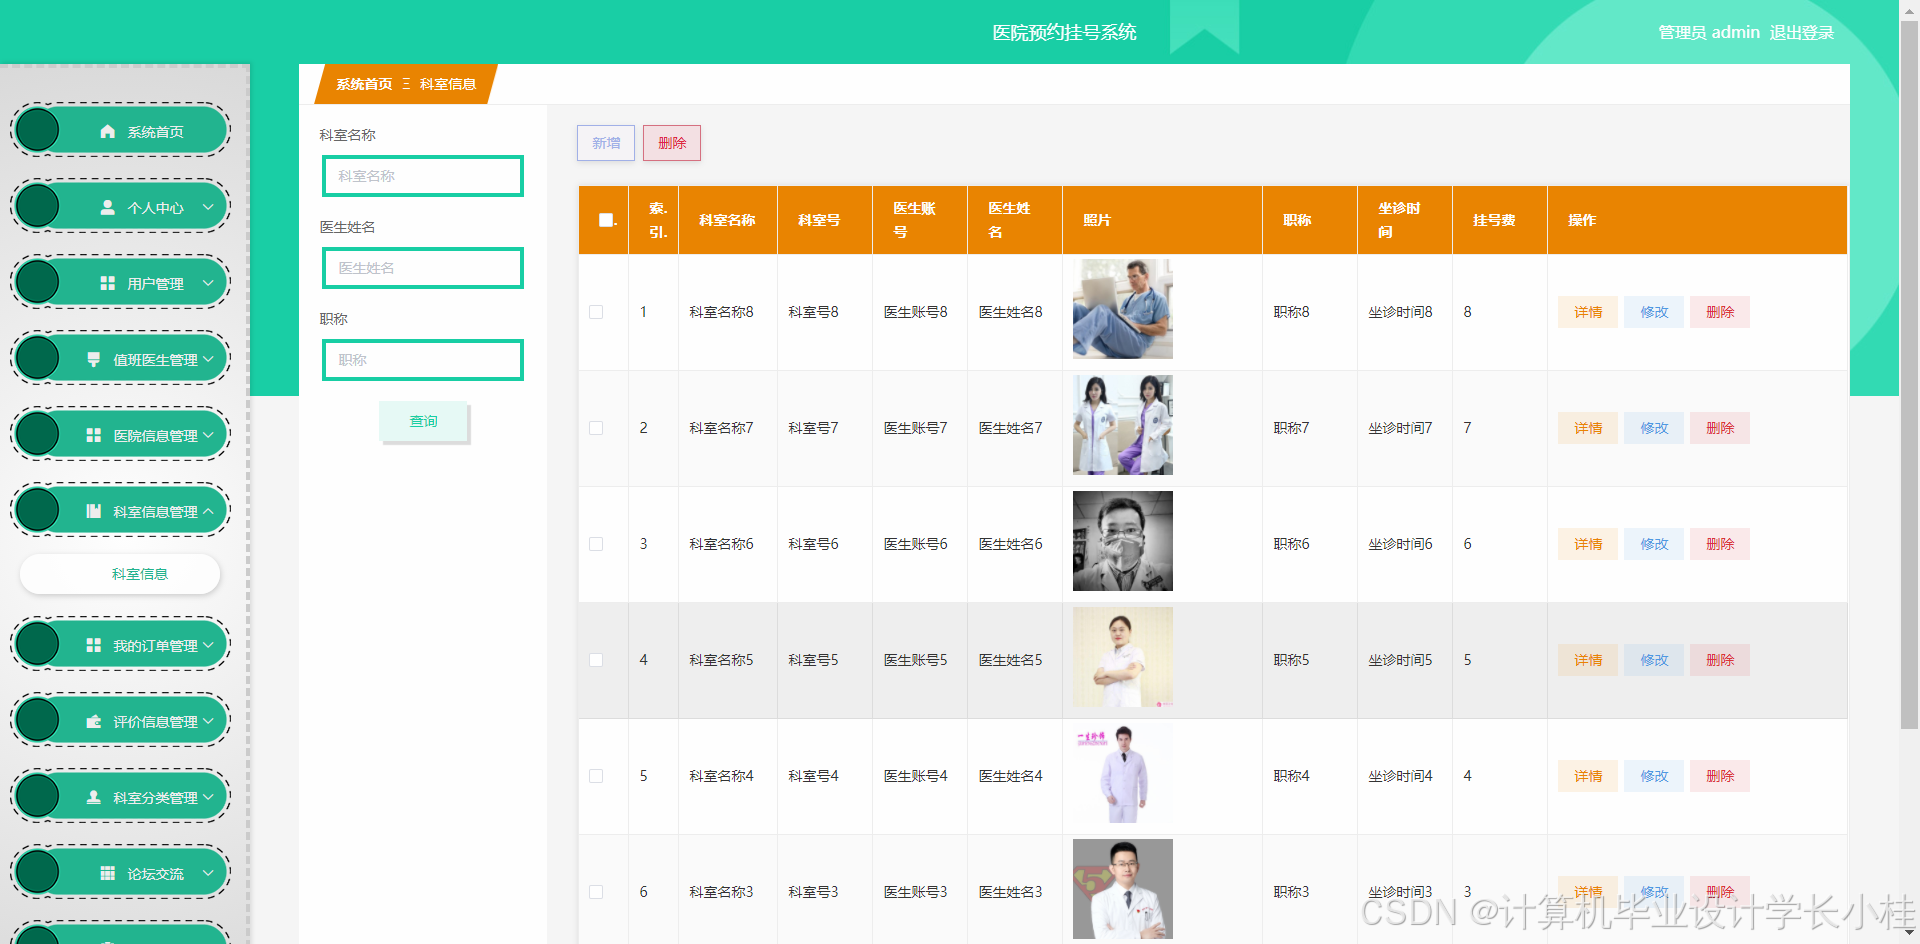Image resolution: width=1920 pixels, height=944 pixels.
Task: Focus the 医生姓名 search input
Action: coord(423,268)
